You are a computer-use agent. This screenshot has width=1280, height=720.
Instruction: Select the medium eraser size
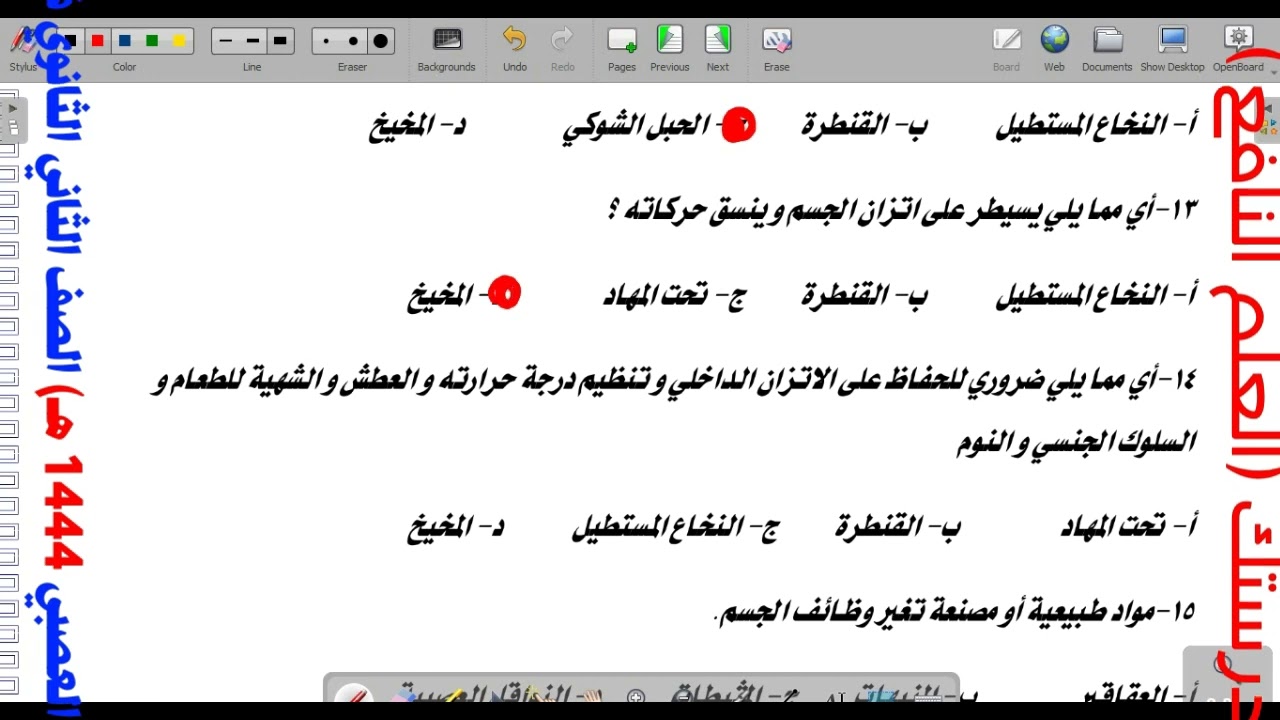point(353,41)
